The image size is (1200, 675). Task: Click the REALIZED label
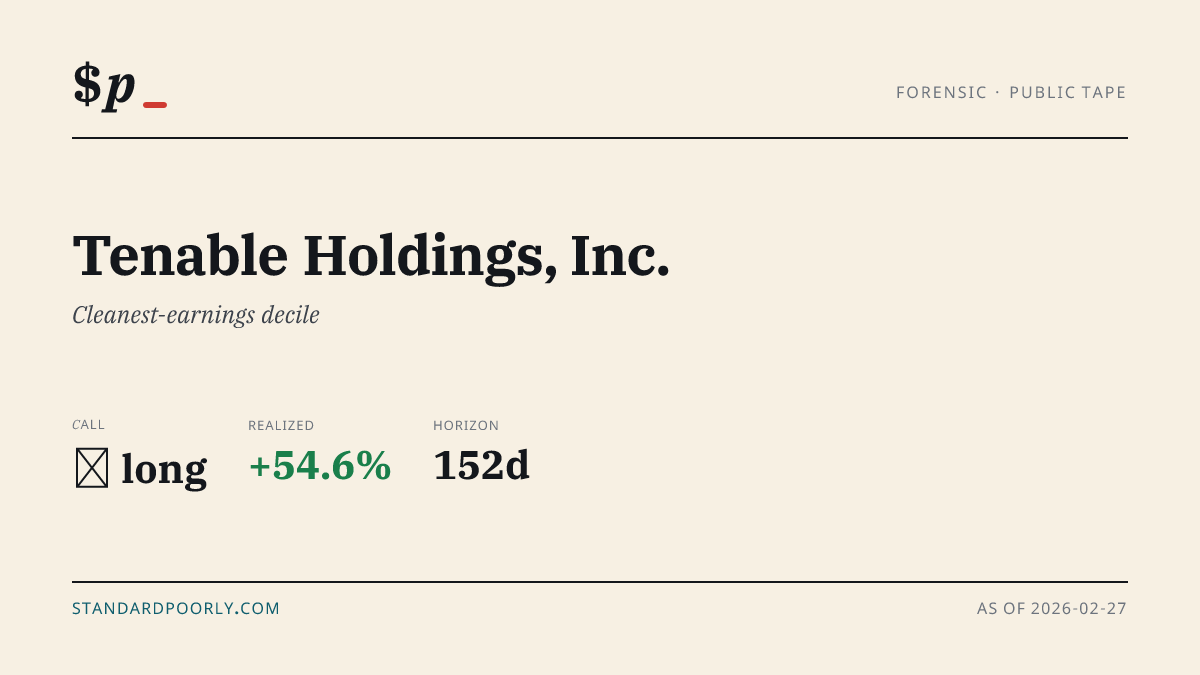pos(281,425)
